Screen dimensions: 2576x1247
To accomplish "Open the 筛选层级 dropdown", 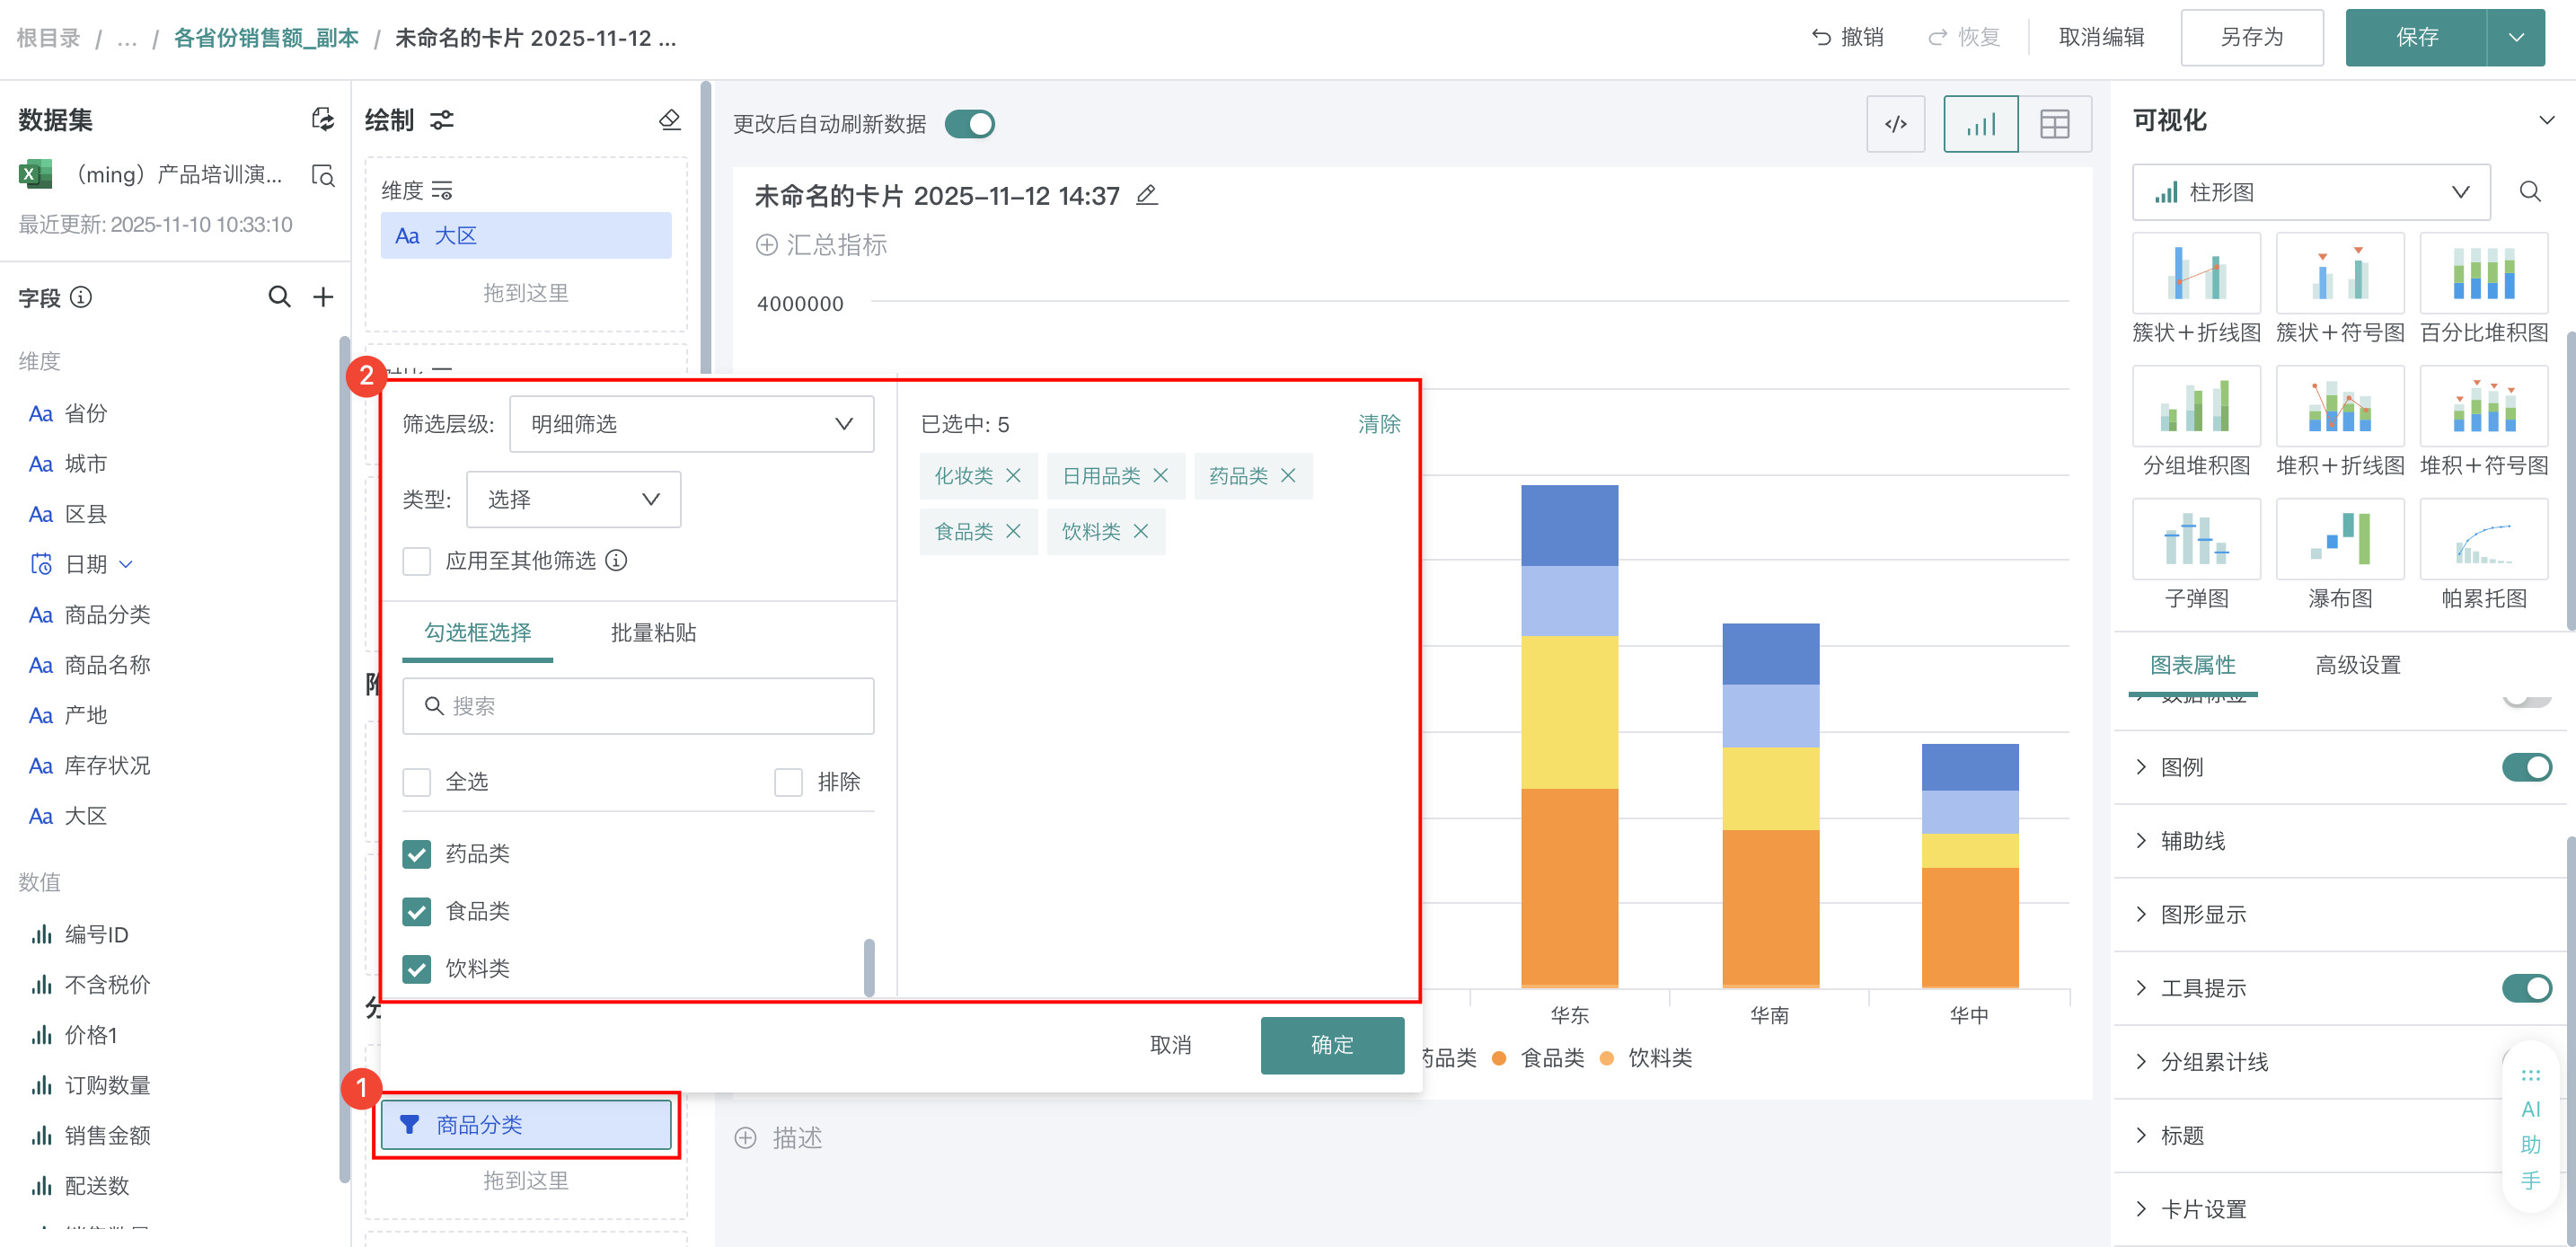I will 691,424.
